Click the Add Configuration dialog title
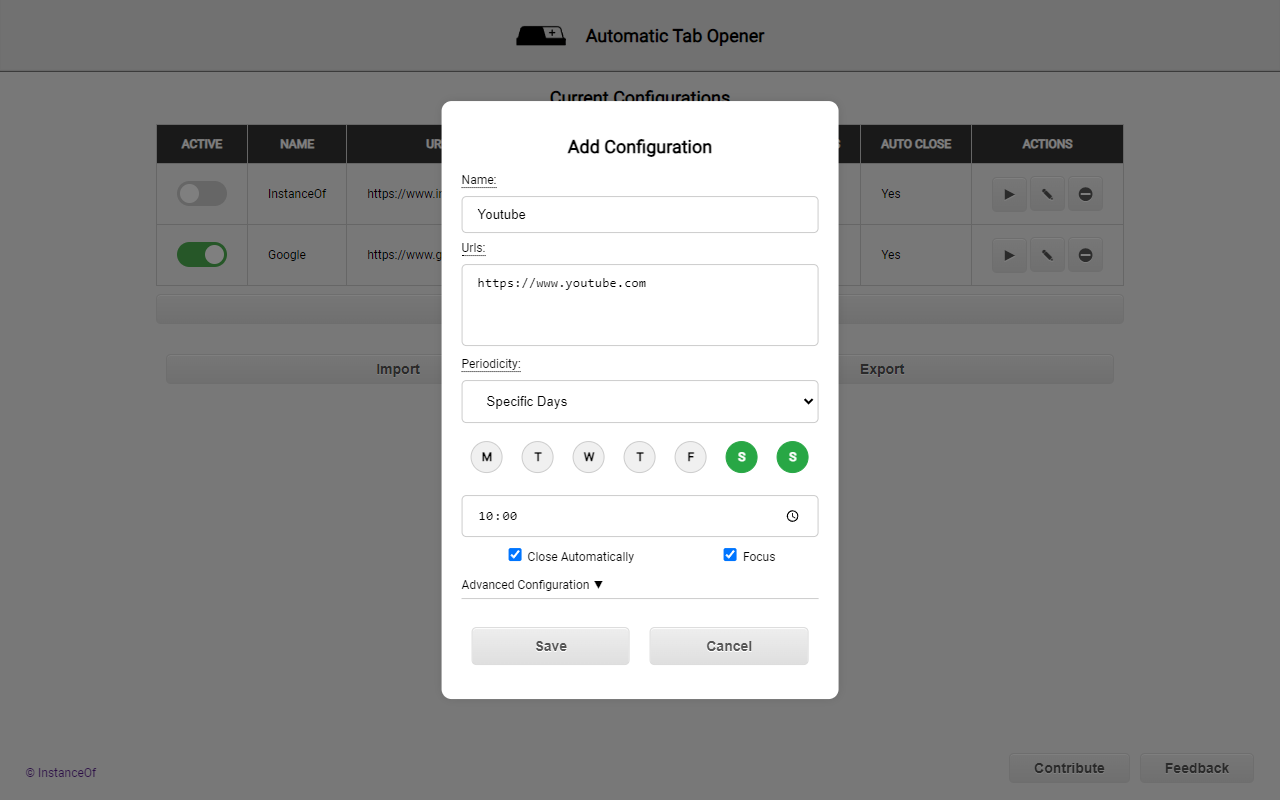Viewport: 1280px width, 800px height. pos(640,147)
